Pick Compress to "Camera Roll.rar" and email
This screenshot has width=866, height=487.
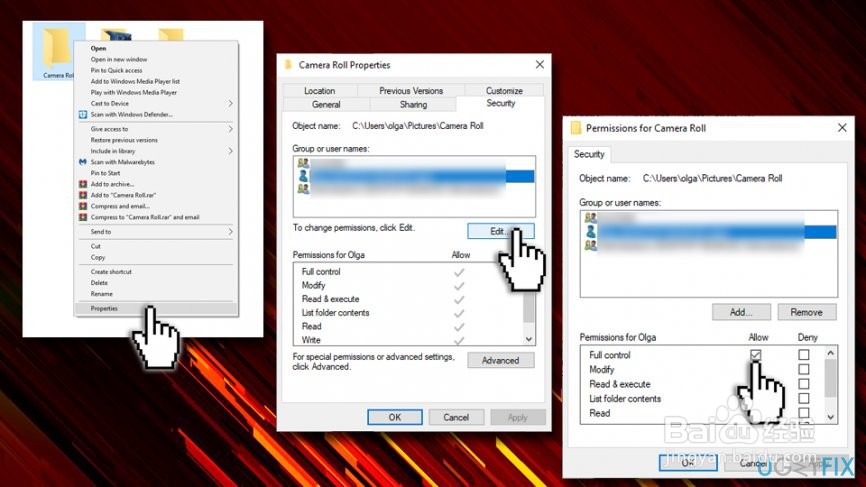point(144,217)
